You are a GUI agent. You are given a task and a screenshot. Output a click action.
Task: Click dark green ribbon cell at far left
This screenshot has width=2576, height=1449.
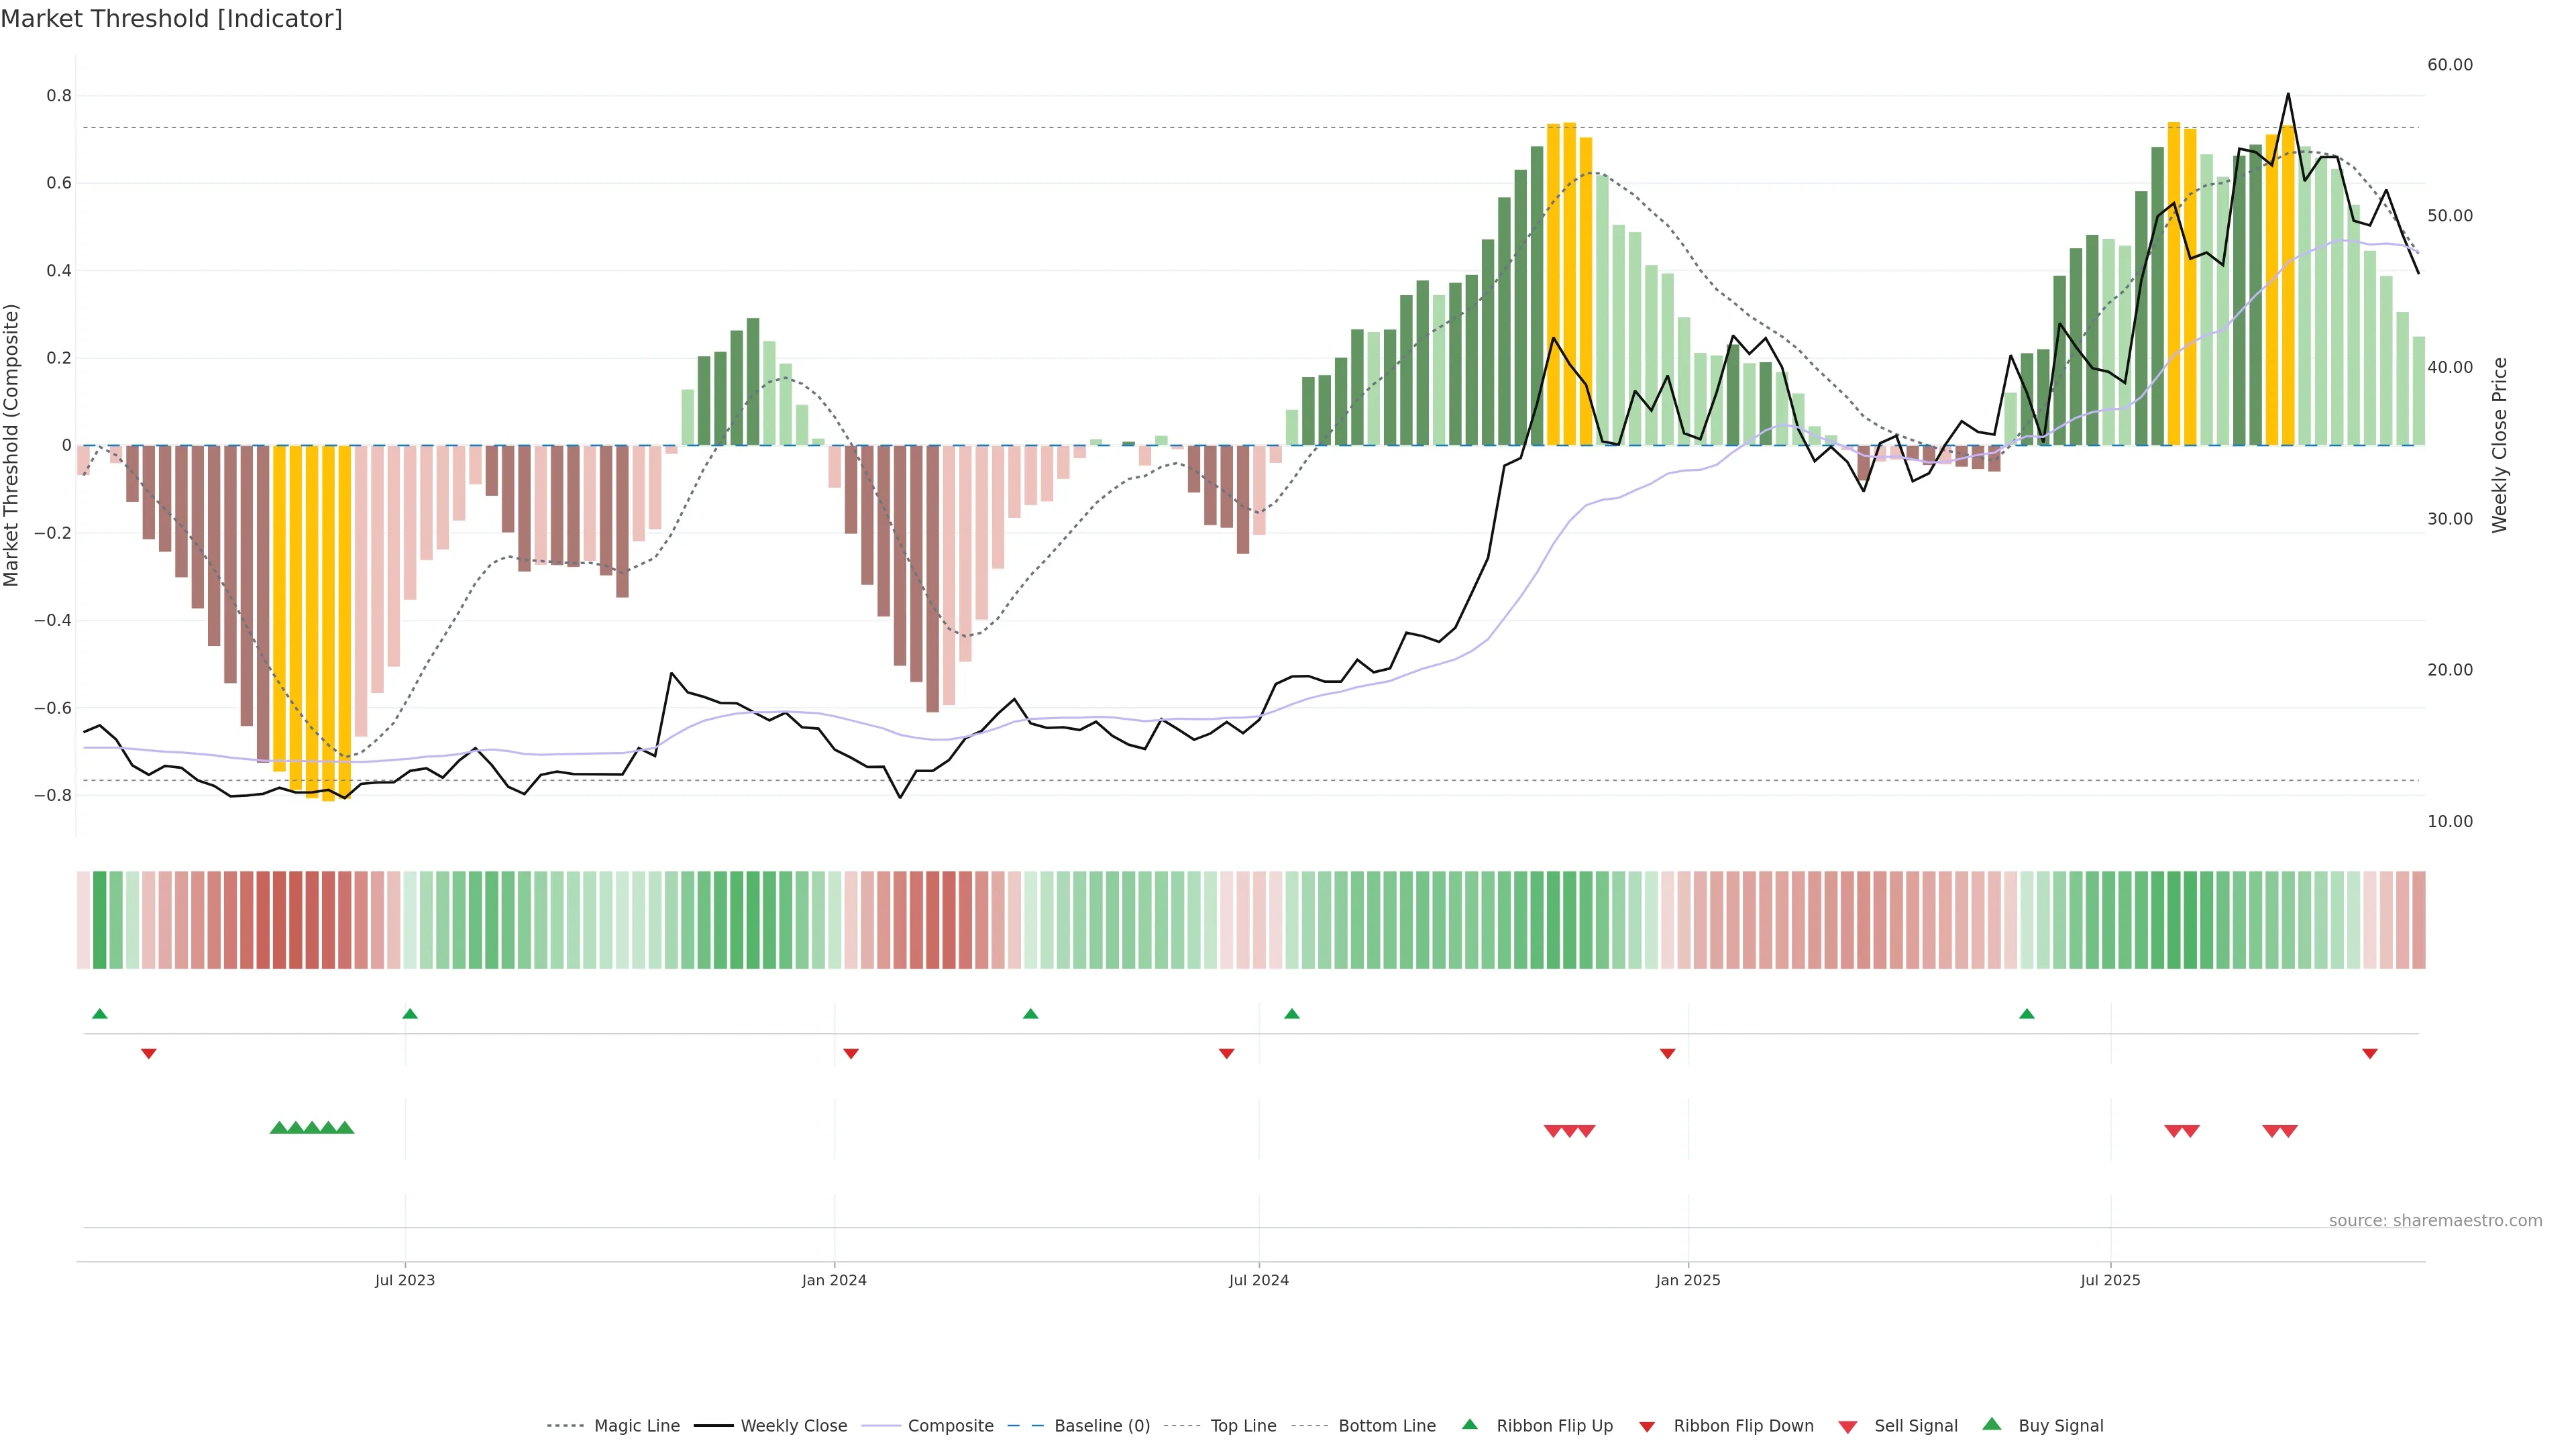point(99,919)
